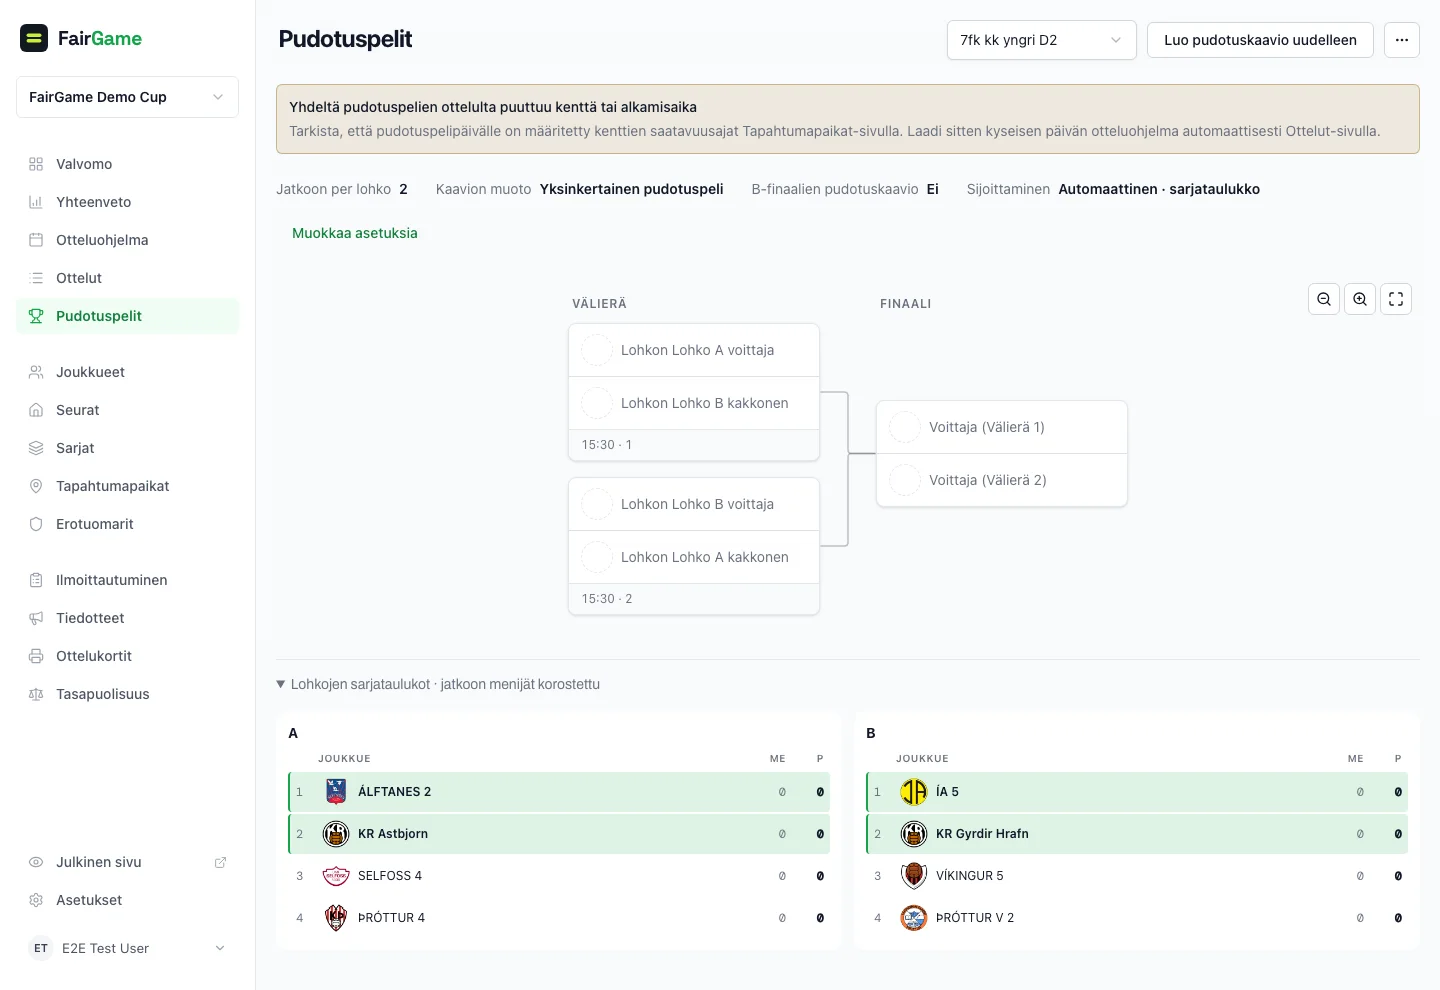1440x990 pixels.
Task: Select Ottelut in the sidebar
Action: pyautogui.click(x=127, y=278)
